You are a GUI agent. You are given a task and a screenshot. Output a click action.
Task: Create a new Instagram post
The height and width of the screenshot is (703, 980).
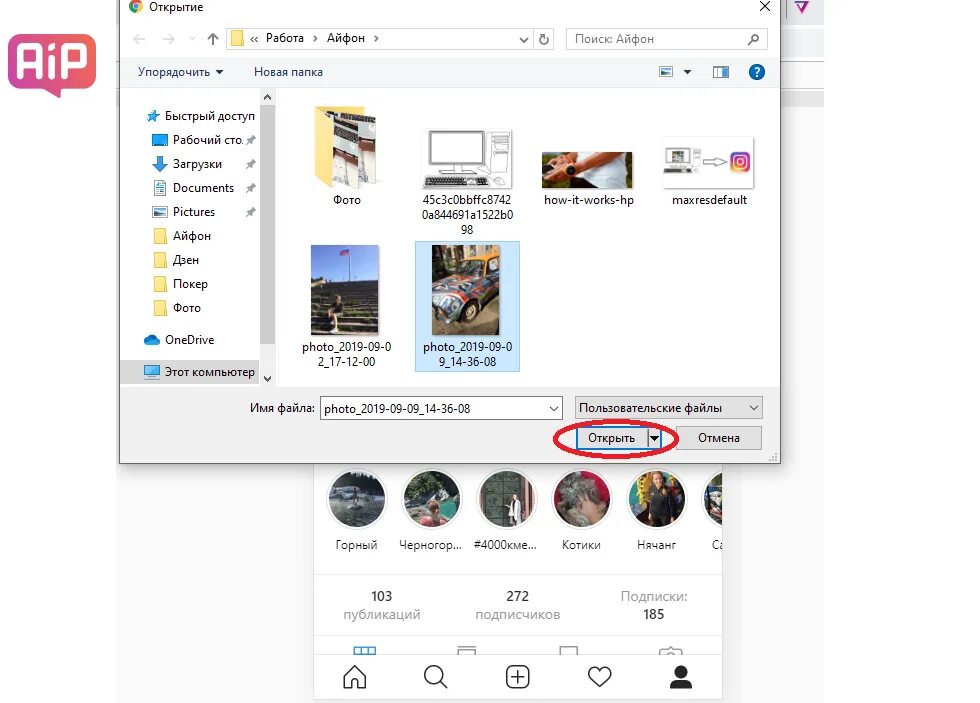coord(518,677)
